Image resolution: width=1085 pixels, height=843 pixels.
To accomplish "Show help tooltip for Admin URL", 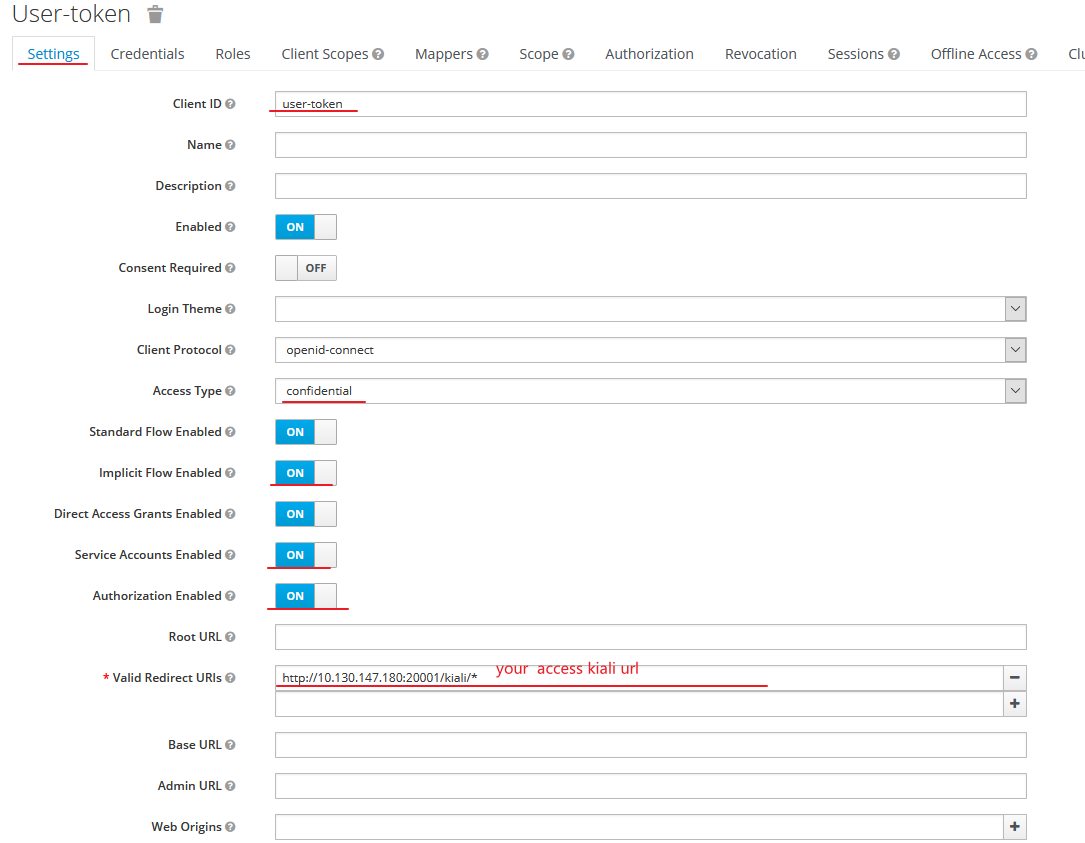I will tap(230, 786).
